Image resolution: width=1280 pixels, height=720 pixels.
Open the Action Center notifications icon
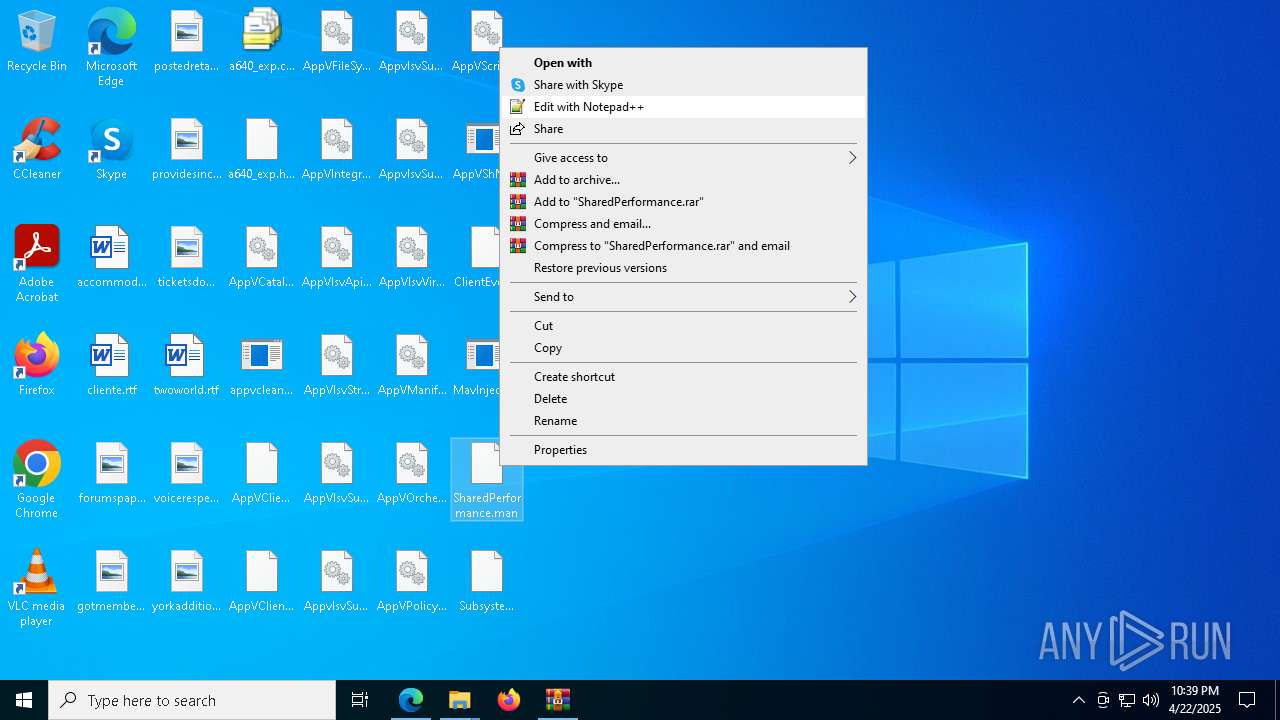click(1247, 700)
